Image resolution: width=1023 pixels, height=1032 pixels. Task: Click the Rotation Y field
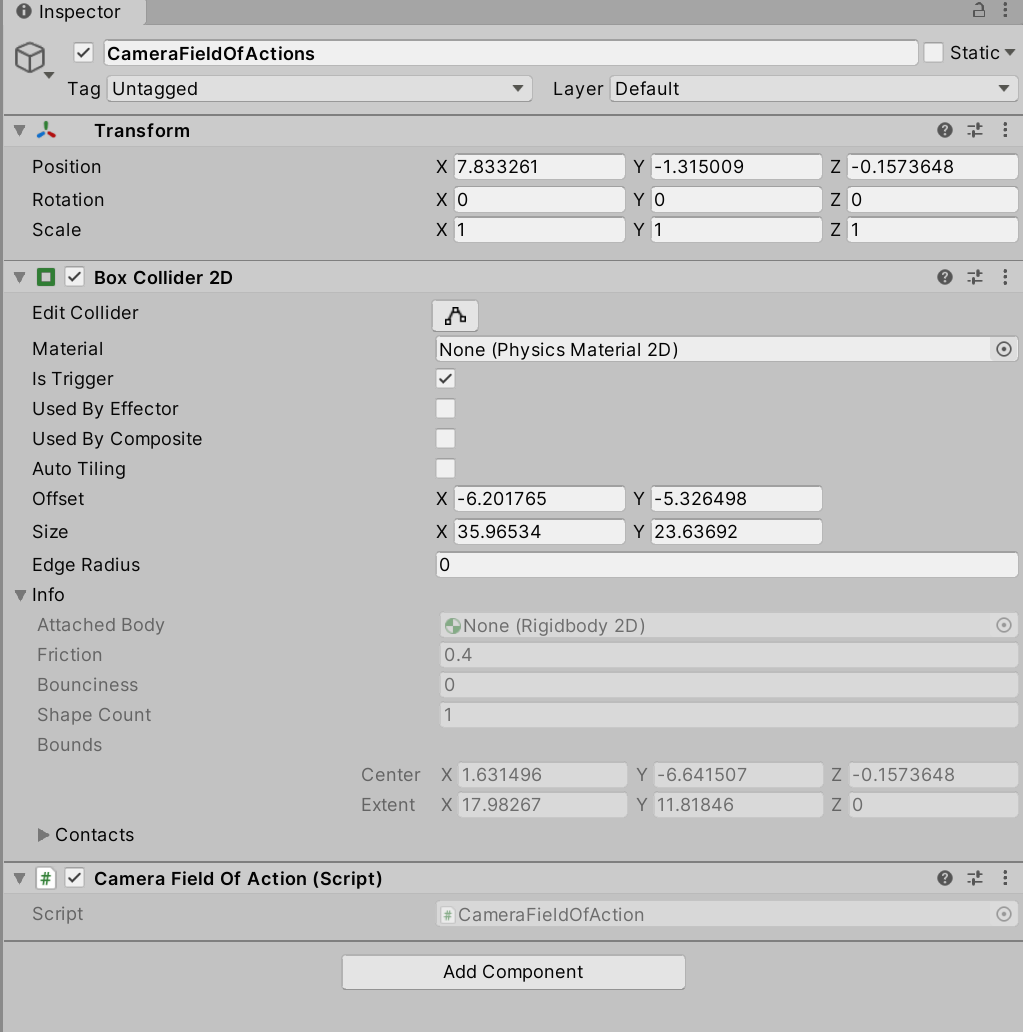pos(736,199)
